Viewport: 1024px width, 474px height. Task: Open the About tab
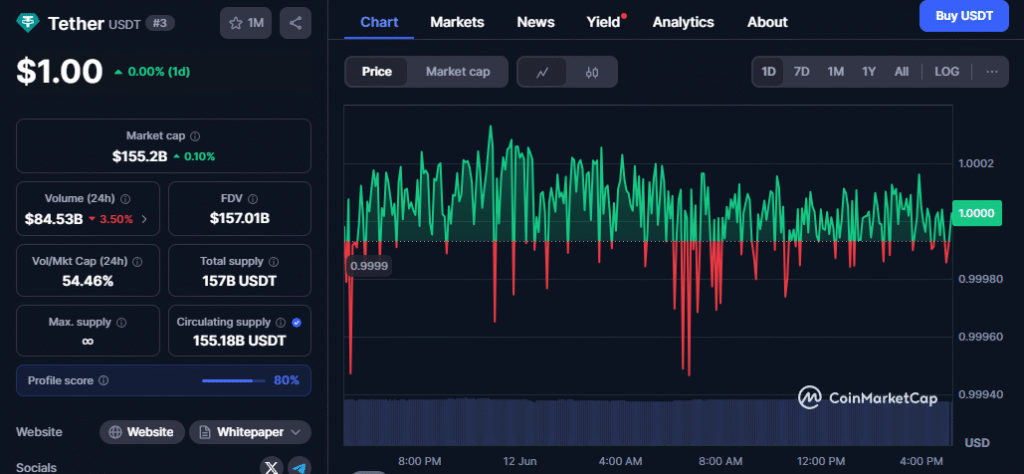pos(767,22)
